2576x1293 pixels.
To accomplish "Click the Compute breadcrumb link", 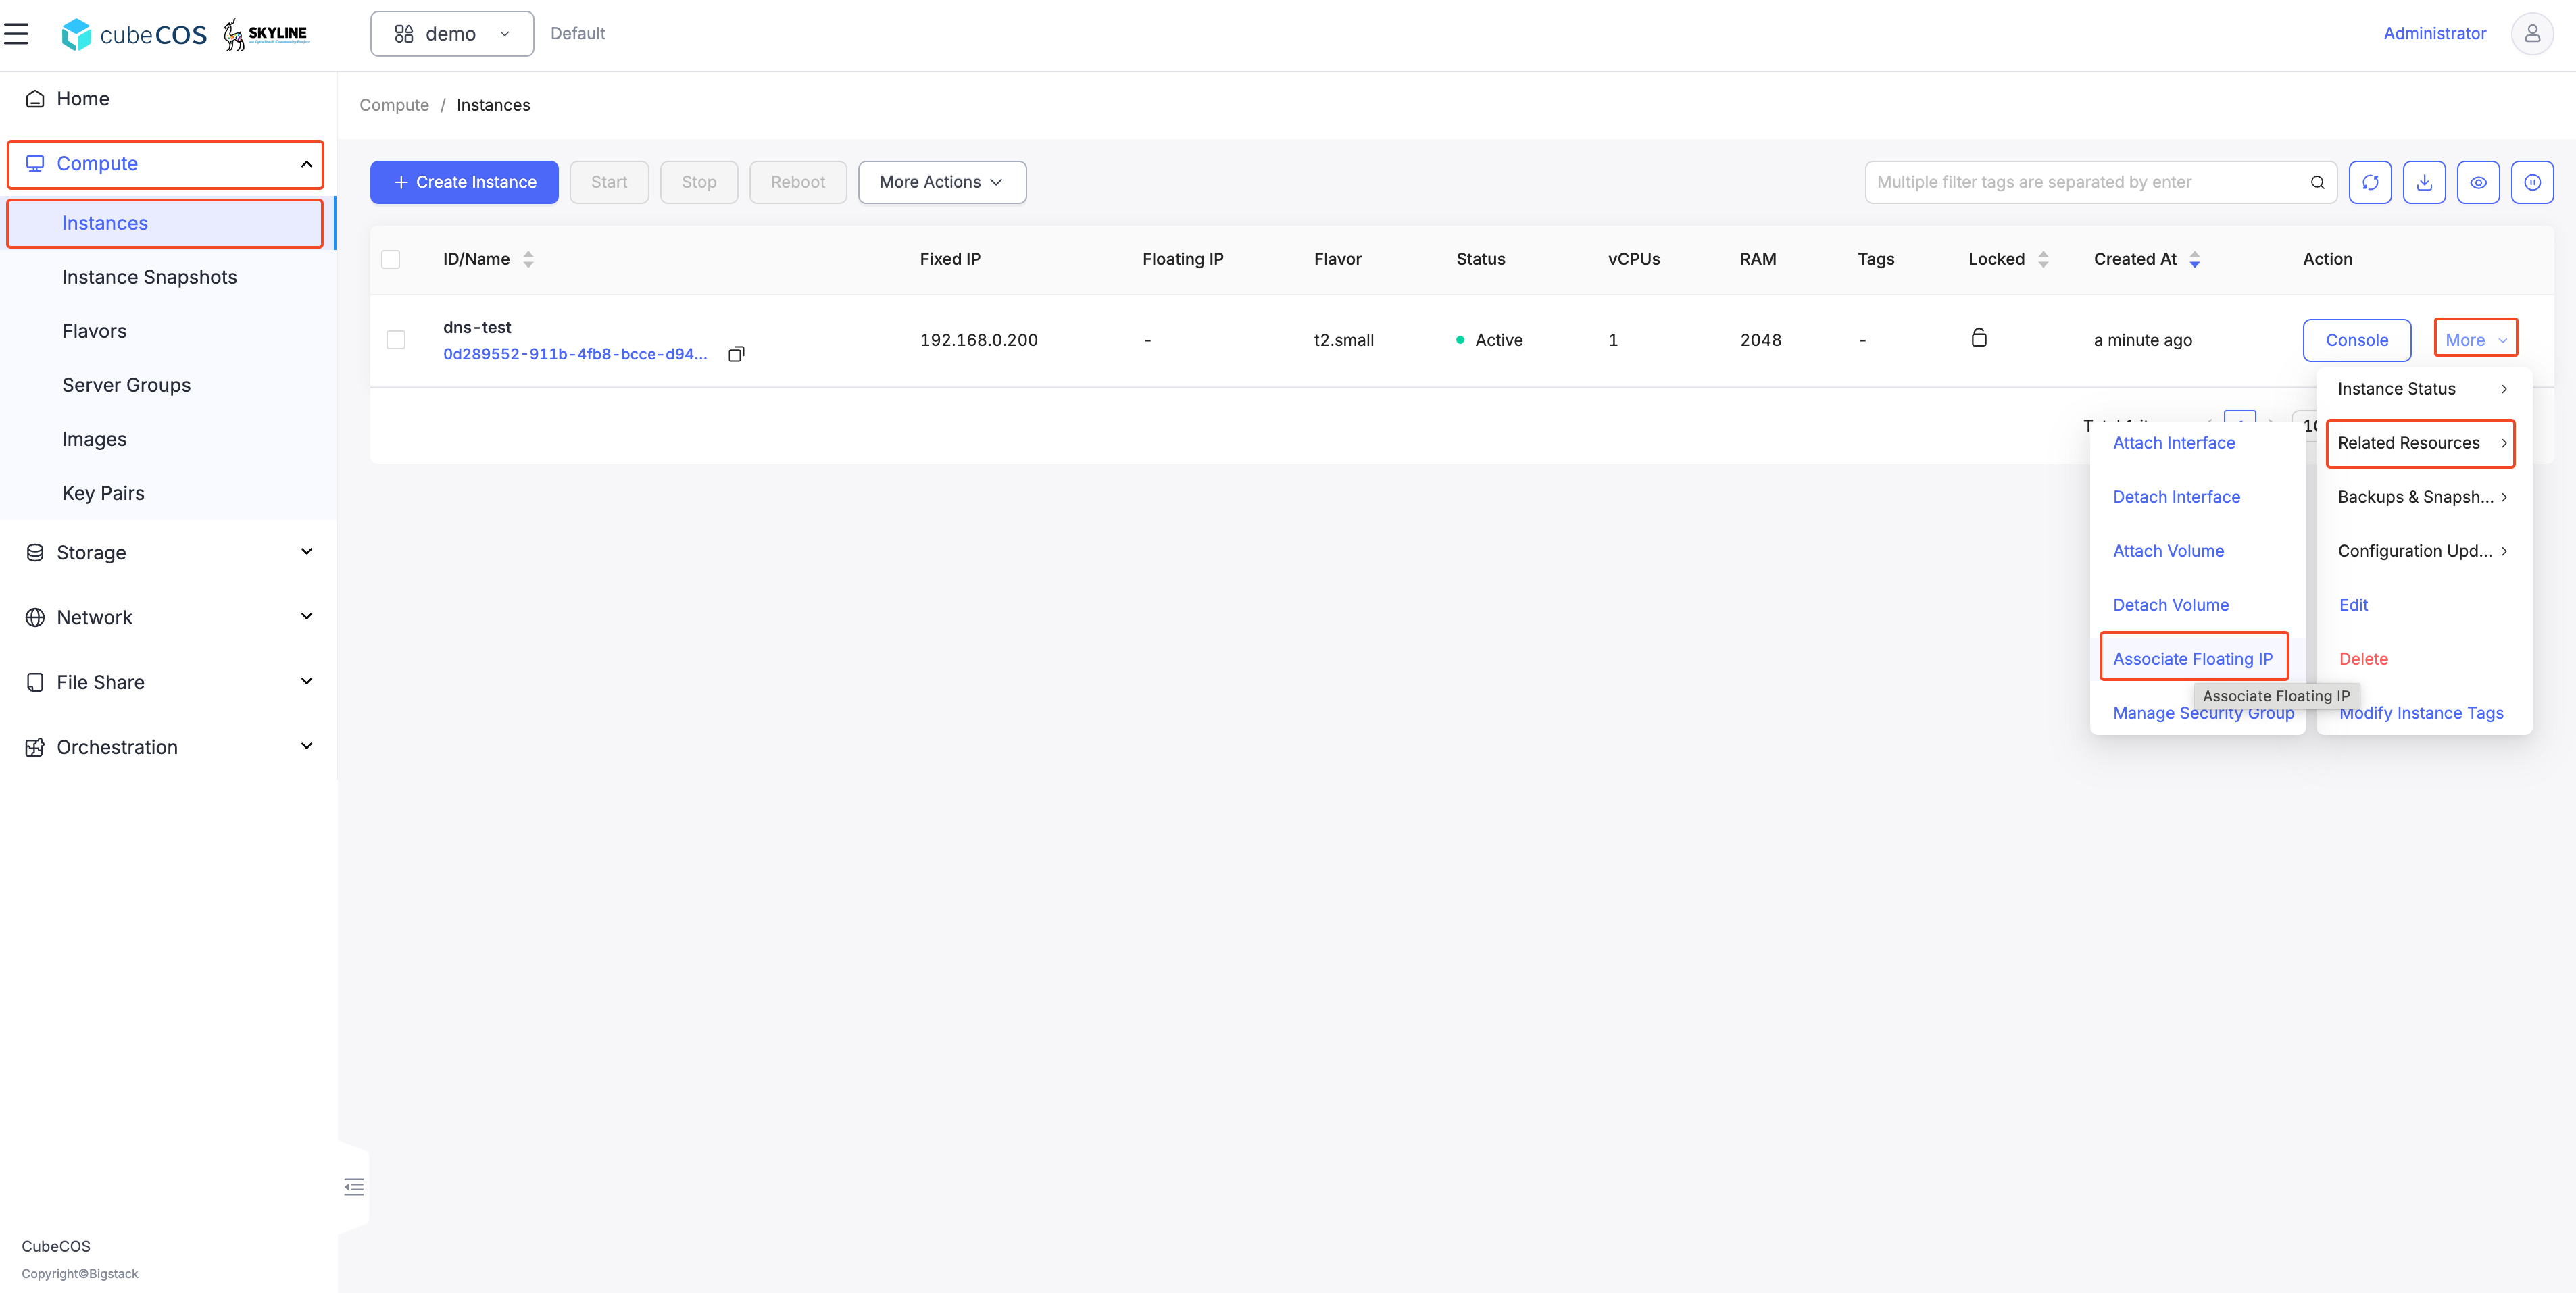I will 394,105.
